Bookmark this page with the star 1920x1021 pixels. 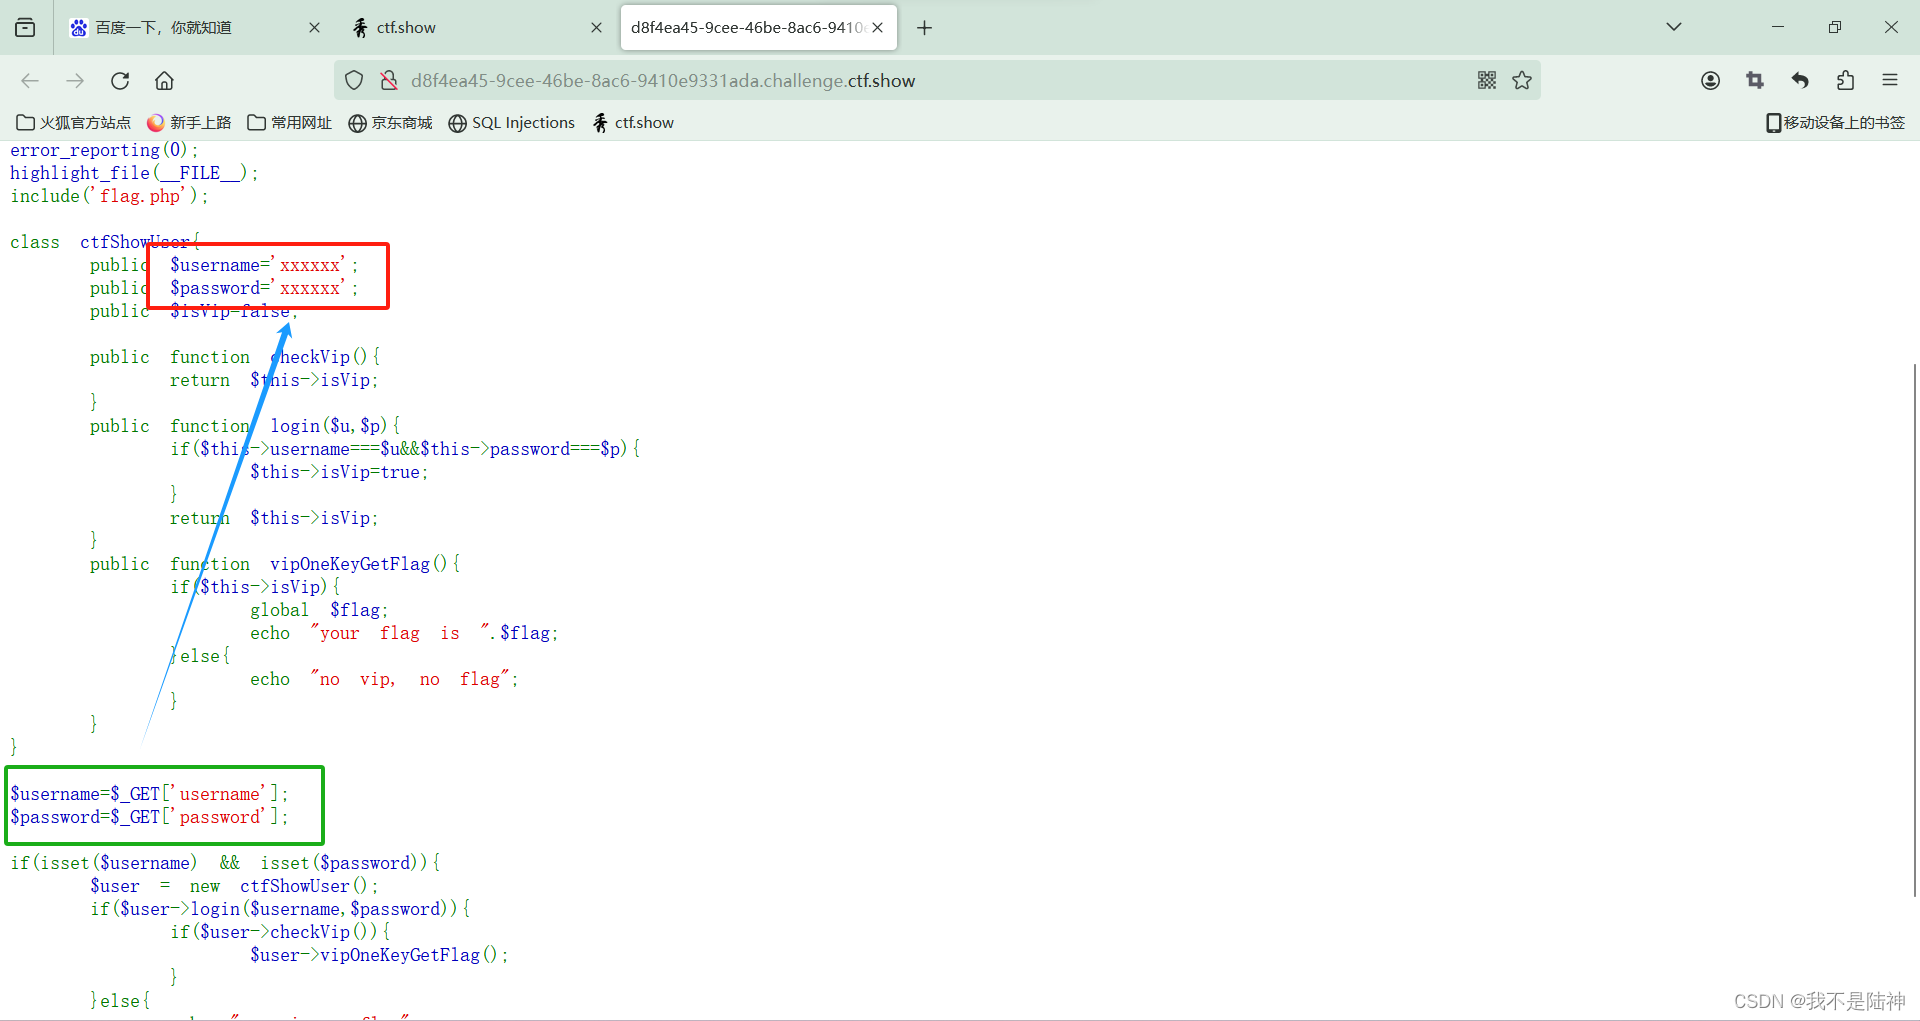point(1522,80)
